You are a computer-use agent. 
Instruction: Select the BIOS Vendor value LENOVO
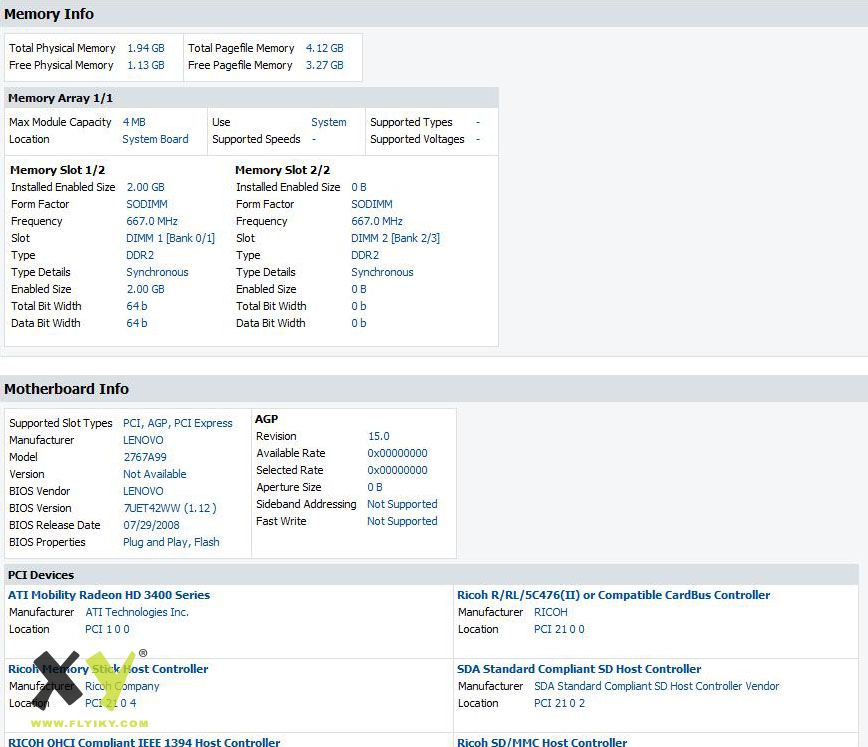point(143,491)
